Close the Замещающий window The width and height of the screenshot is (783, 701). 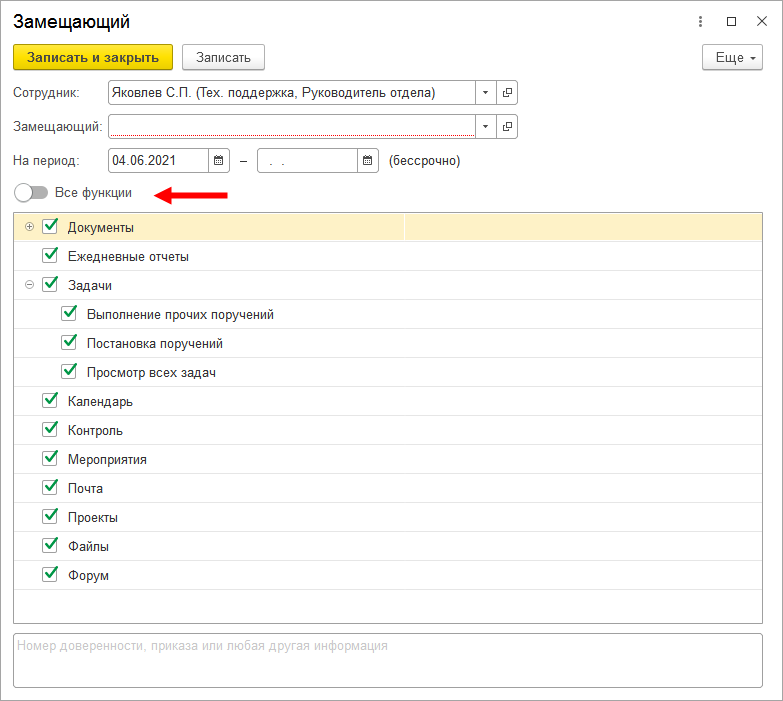tap(760, 21)
